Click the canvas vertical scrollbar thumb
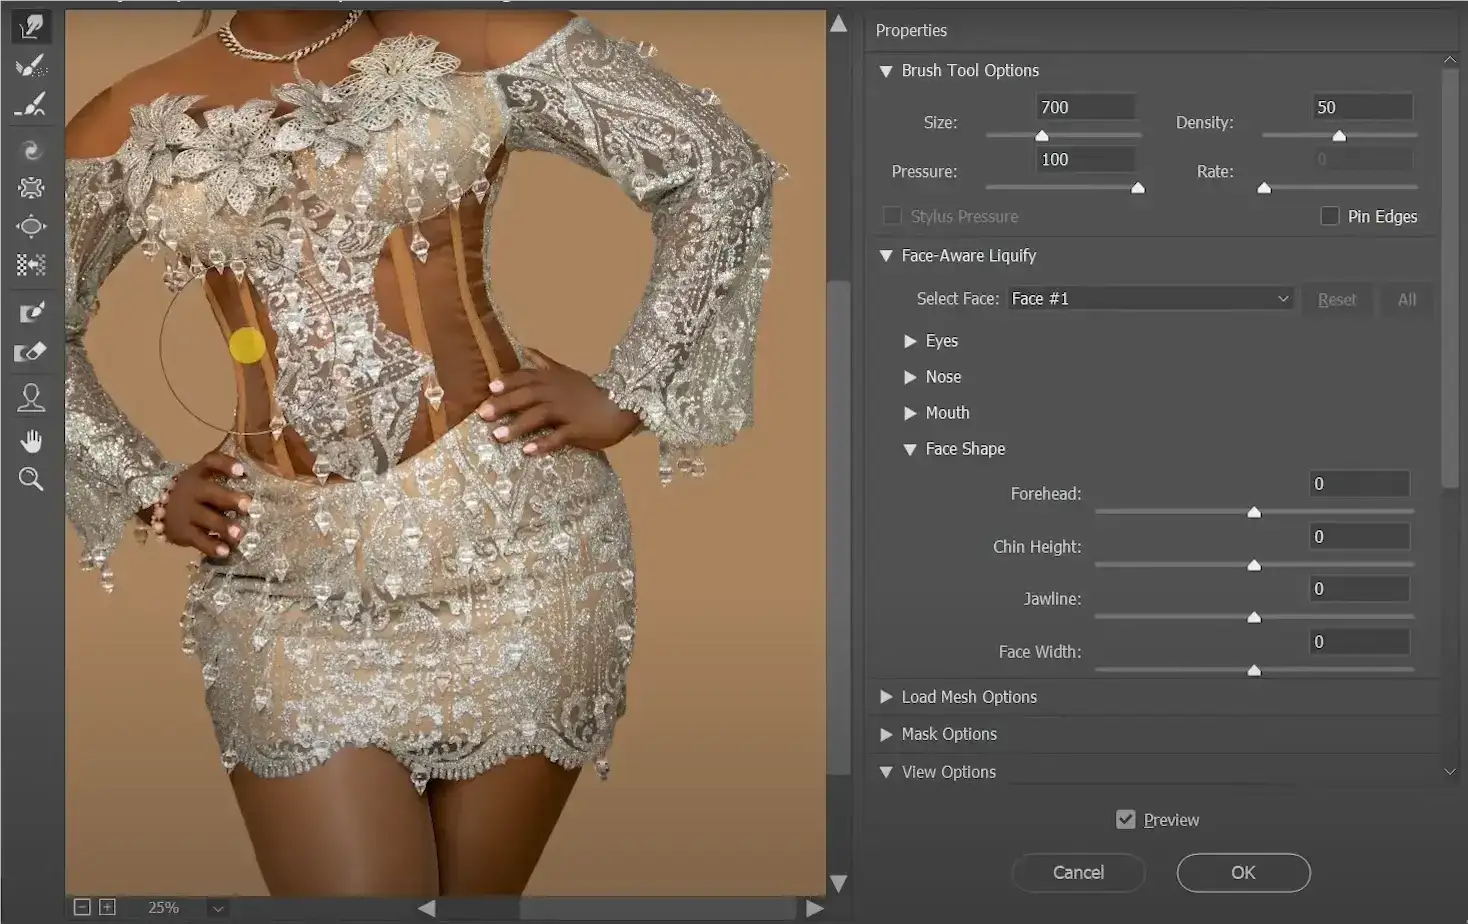This screenshot has height=924, width=1468. (839, 527)
